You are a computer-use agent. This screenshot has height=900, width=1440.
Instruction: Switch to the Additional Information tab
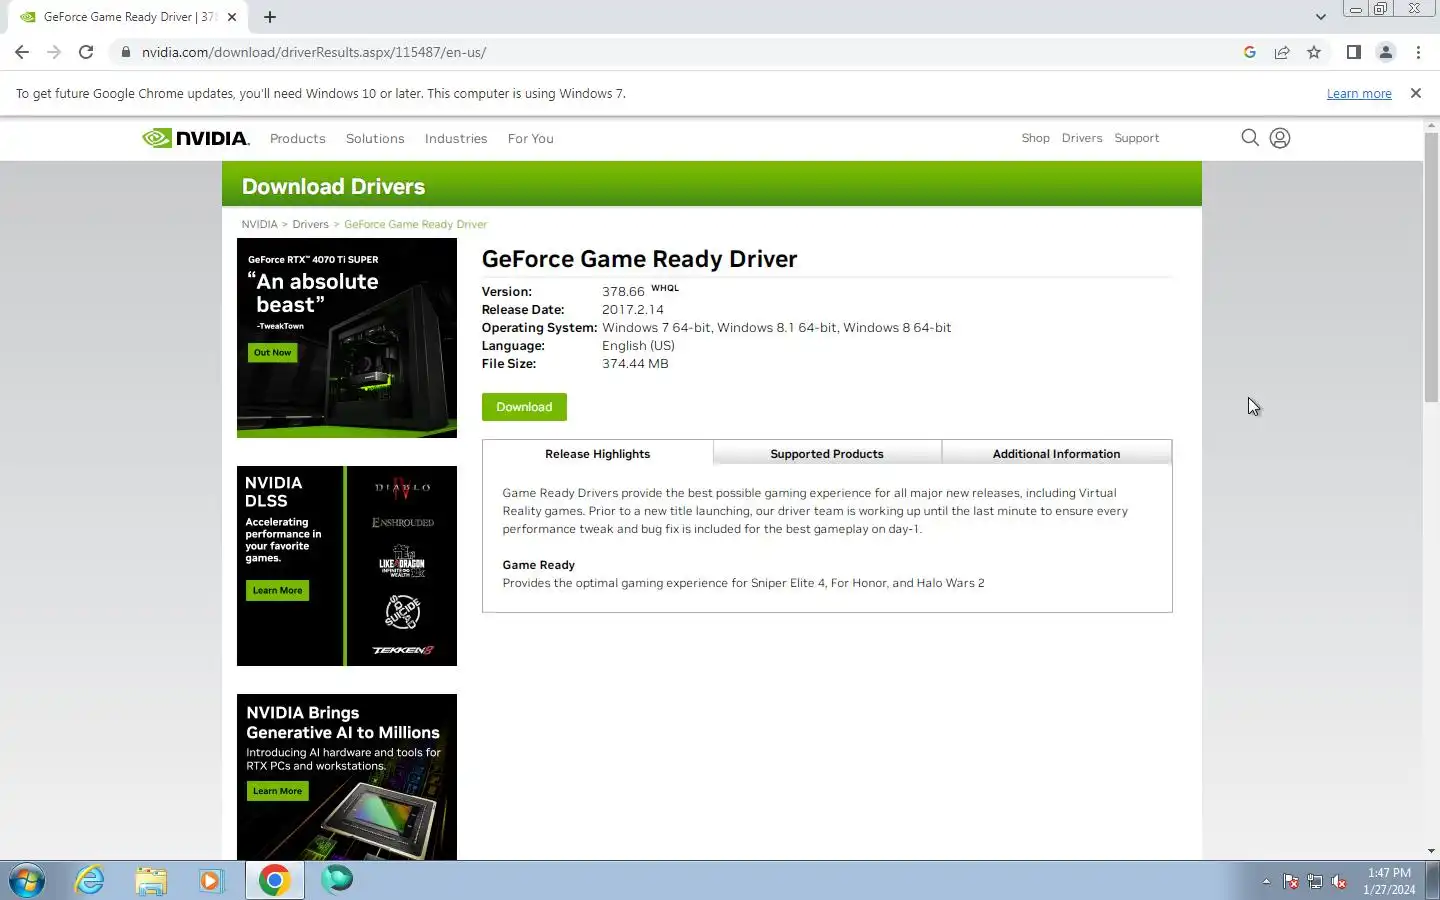tap(1056, 454)
